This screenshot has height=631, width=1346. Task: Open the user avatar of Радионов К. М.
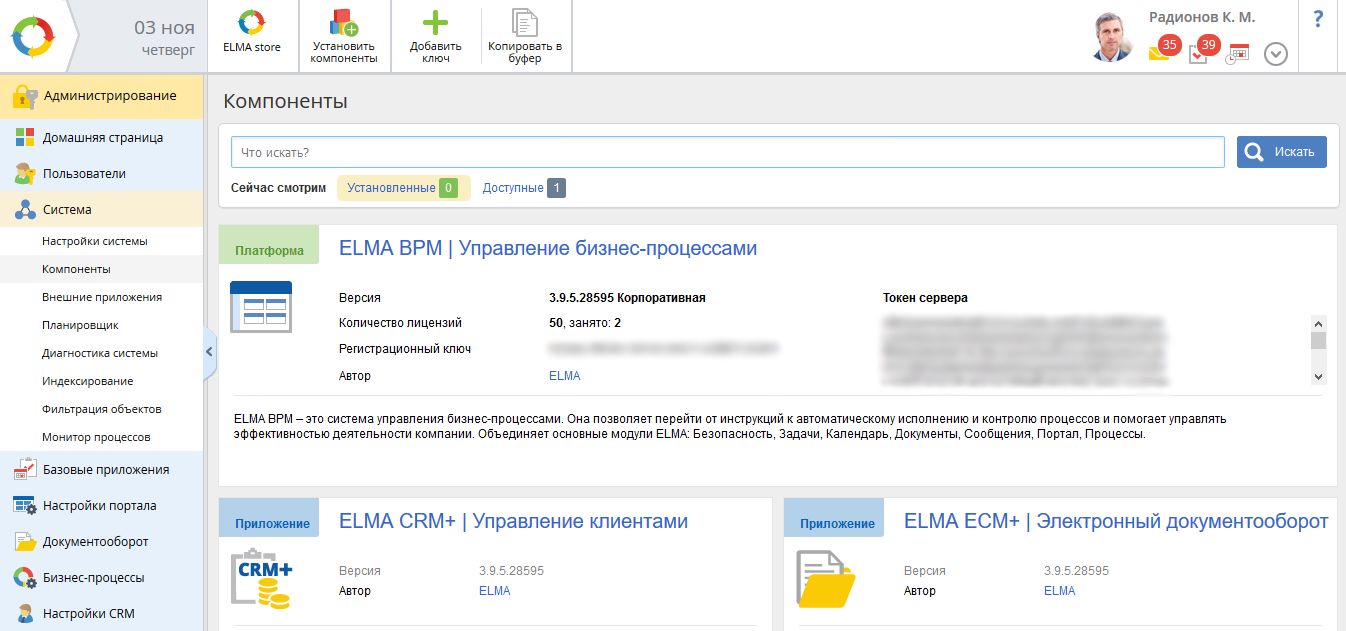pos(1113,37)
